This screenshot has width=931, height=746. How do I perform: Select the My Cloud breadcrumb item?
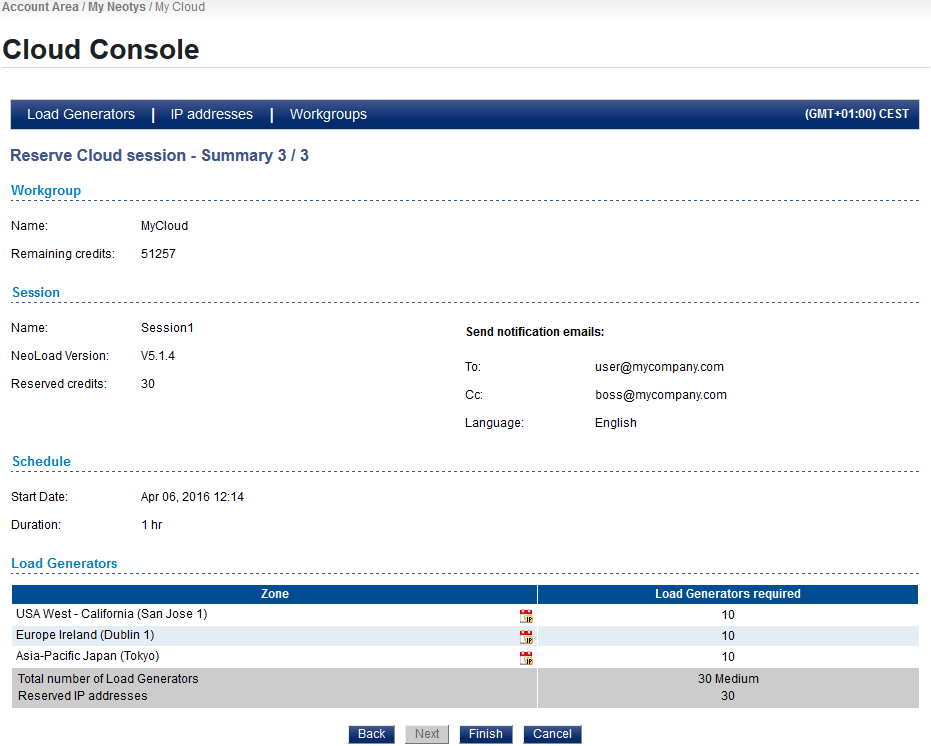pyautogui.click(x=180, y=7)
